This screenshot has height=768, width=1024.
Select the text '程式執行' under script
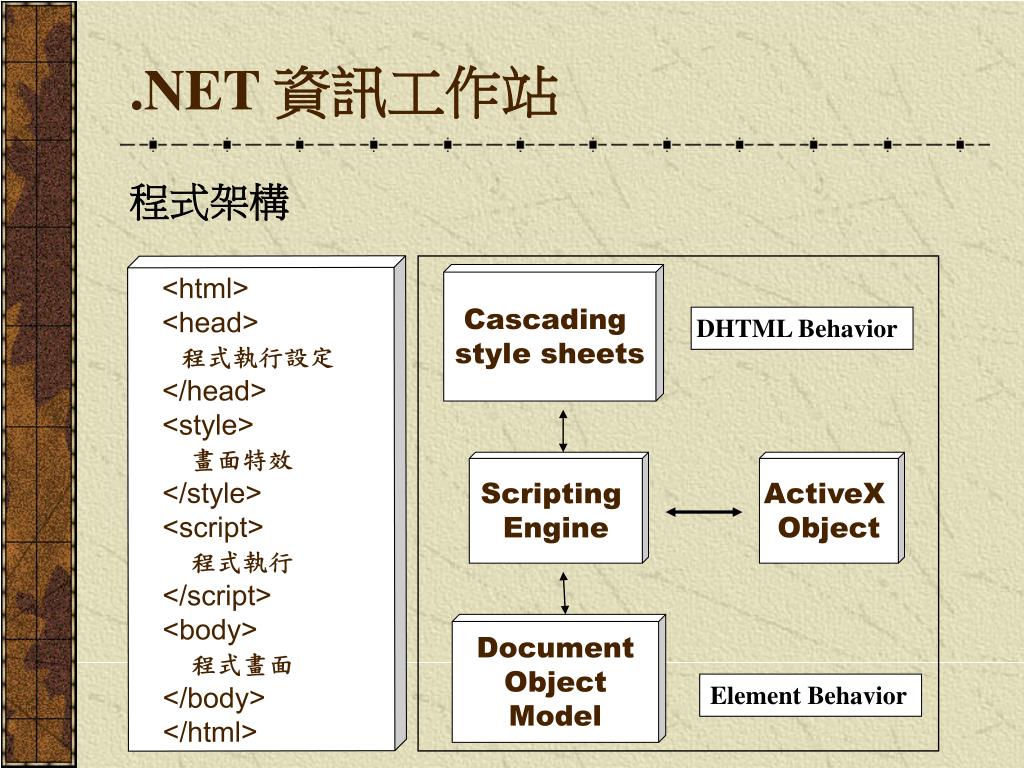tap(242, 562)
